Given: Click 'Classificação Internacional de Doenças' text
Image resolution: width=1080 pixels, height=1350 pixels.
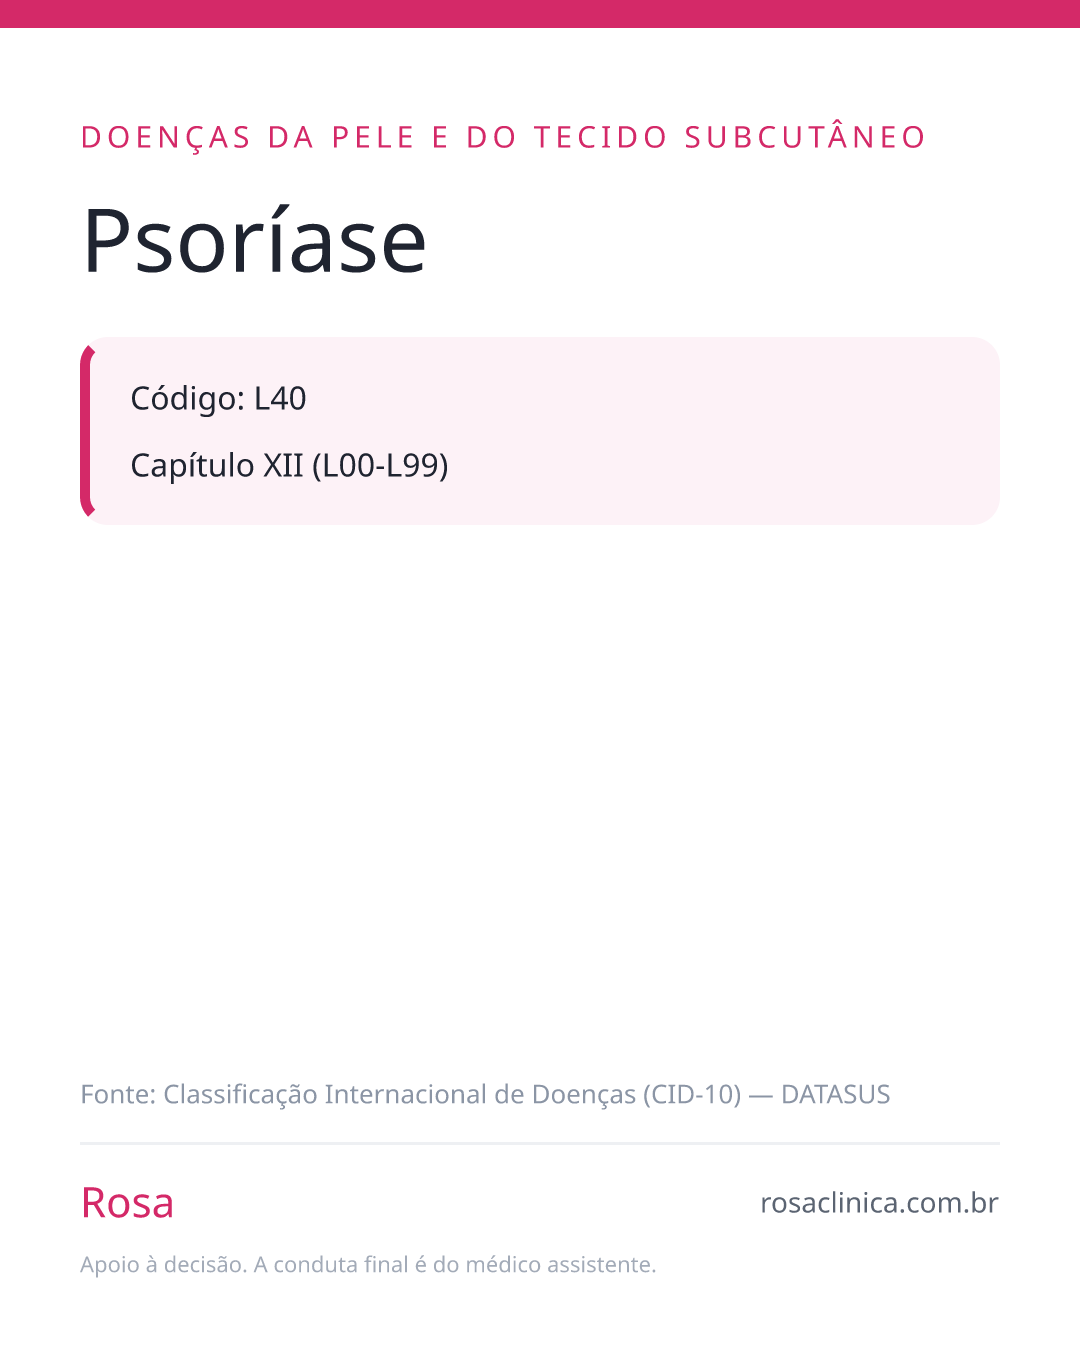Looking at the screenshot, I should [x=400, y=1096].
